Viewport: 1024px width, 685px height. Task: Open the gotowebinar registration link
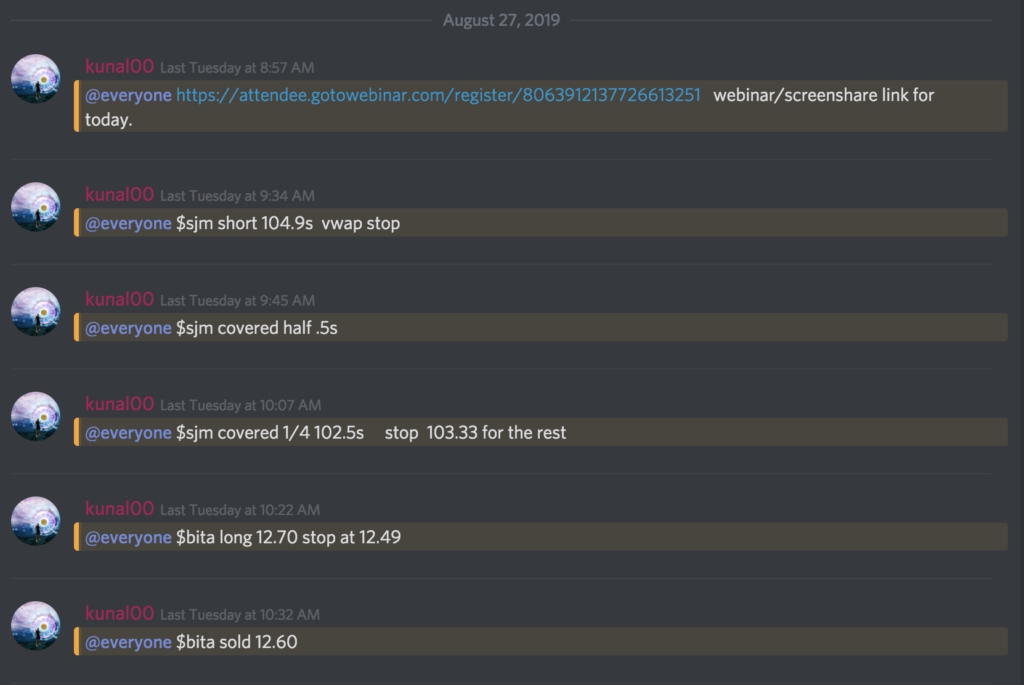[x=438, y=95]
